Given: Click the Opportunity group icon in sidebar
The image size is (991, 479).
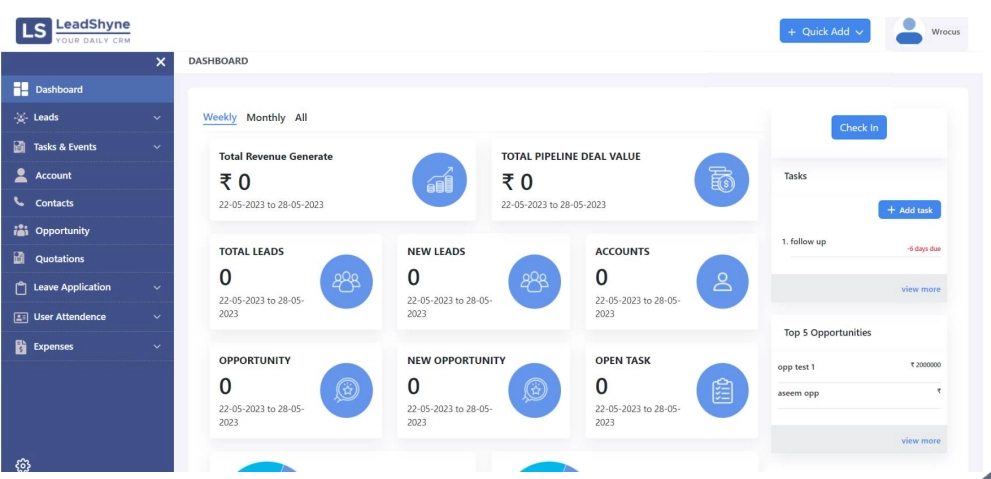Looking at the screenshot, I should tap(21, 231).
